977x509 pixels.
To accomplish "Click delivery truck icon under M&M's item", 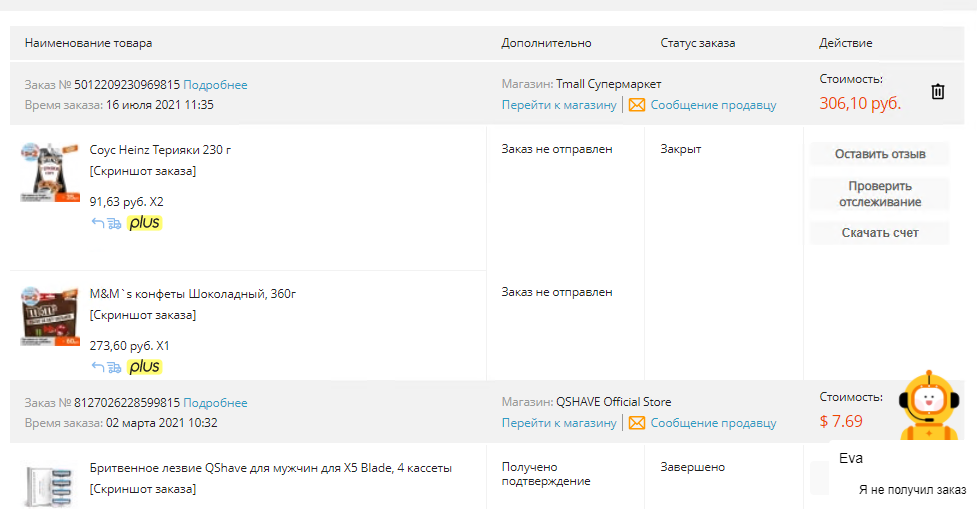I will (114, 367).
